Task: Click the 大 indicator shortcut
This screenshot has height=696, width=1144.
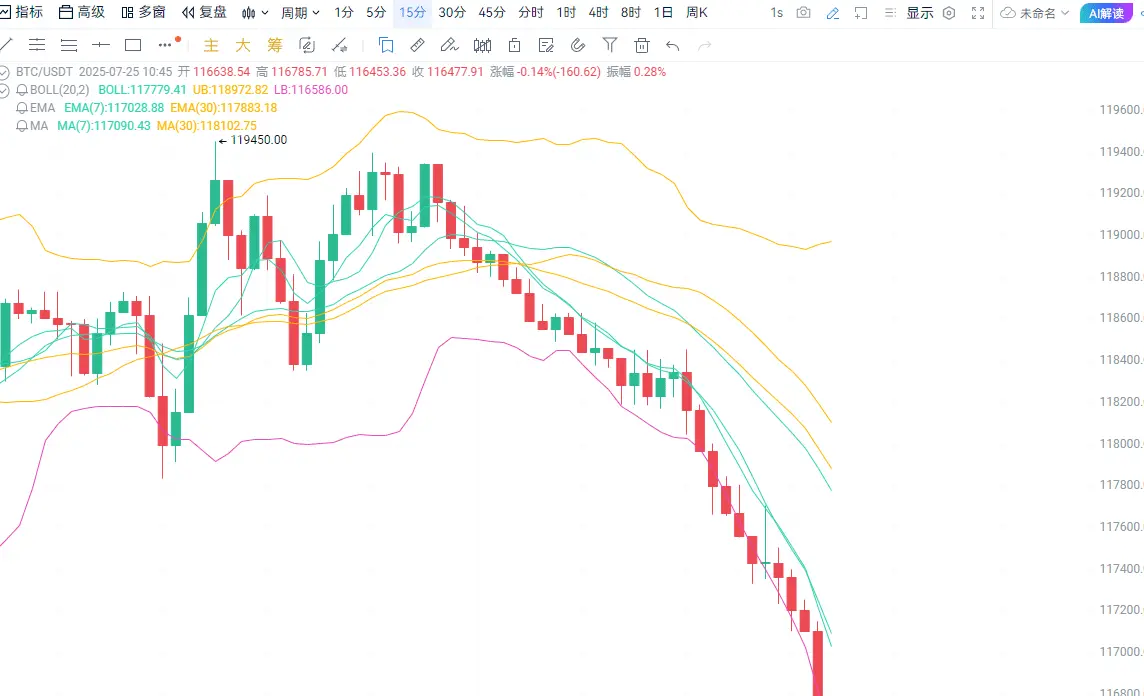Action: point(243,45)
